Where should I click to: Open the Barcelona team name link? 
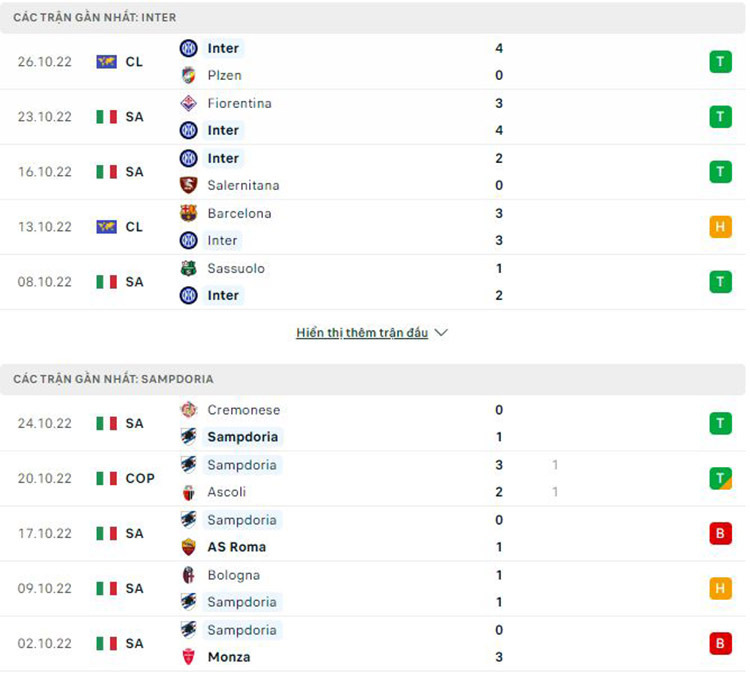[239, 213]
